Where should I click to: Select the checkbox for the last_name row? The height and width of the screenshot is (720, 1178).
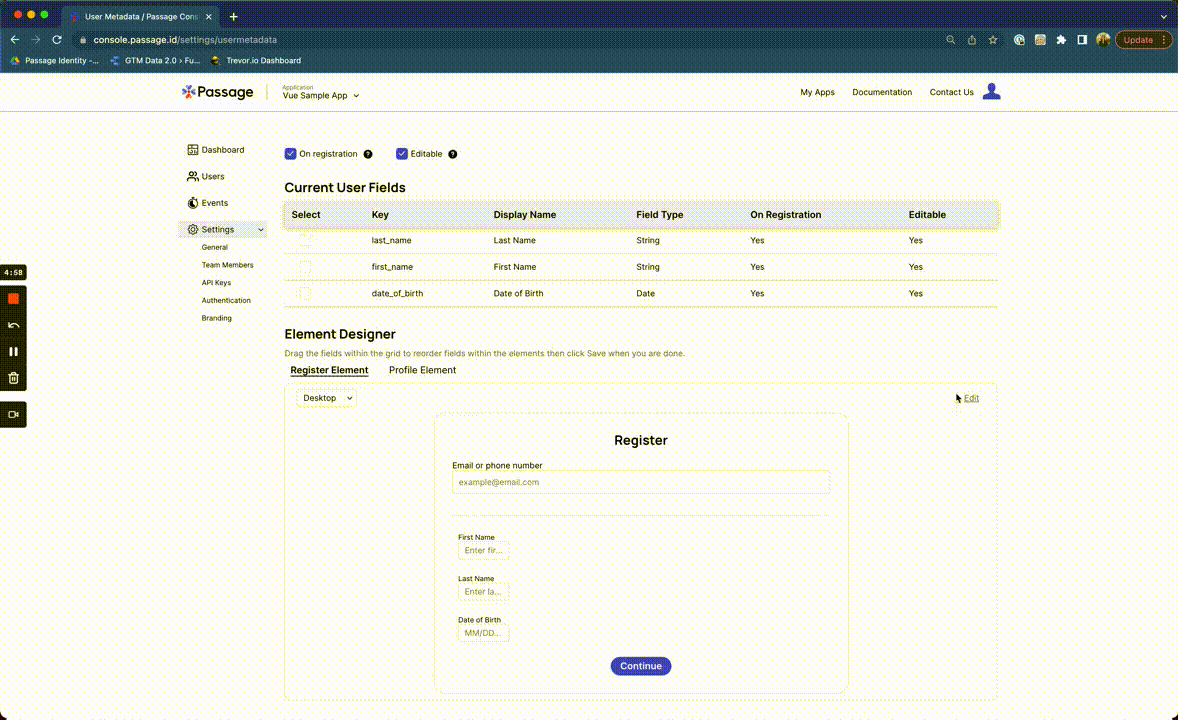click(304, 240)
